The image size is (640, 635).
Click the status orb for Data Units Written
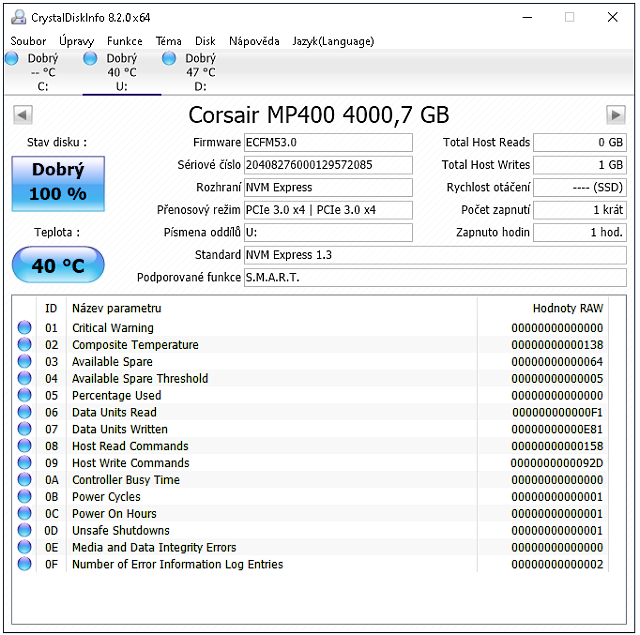(24, 429)
